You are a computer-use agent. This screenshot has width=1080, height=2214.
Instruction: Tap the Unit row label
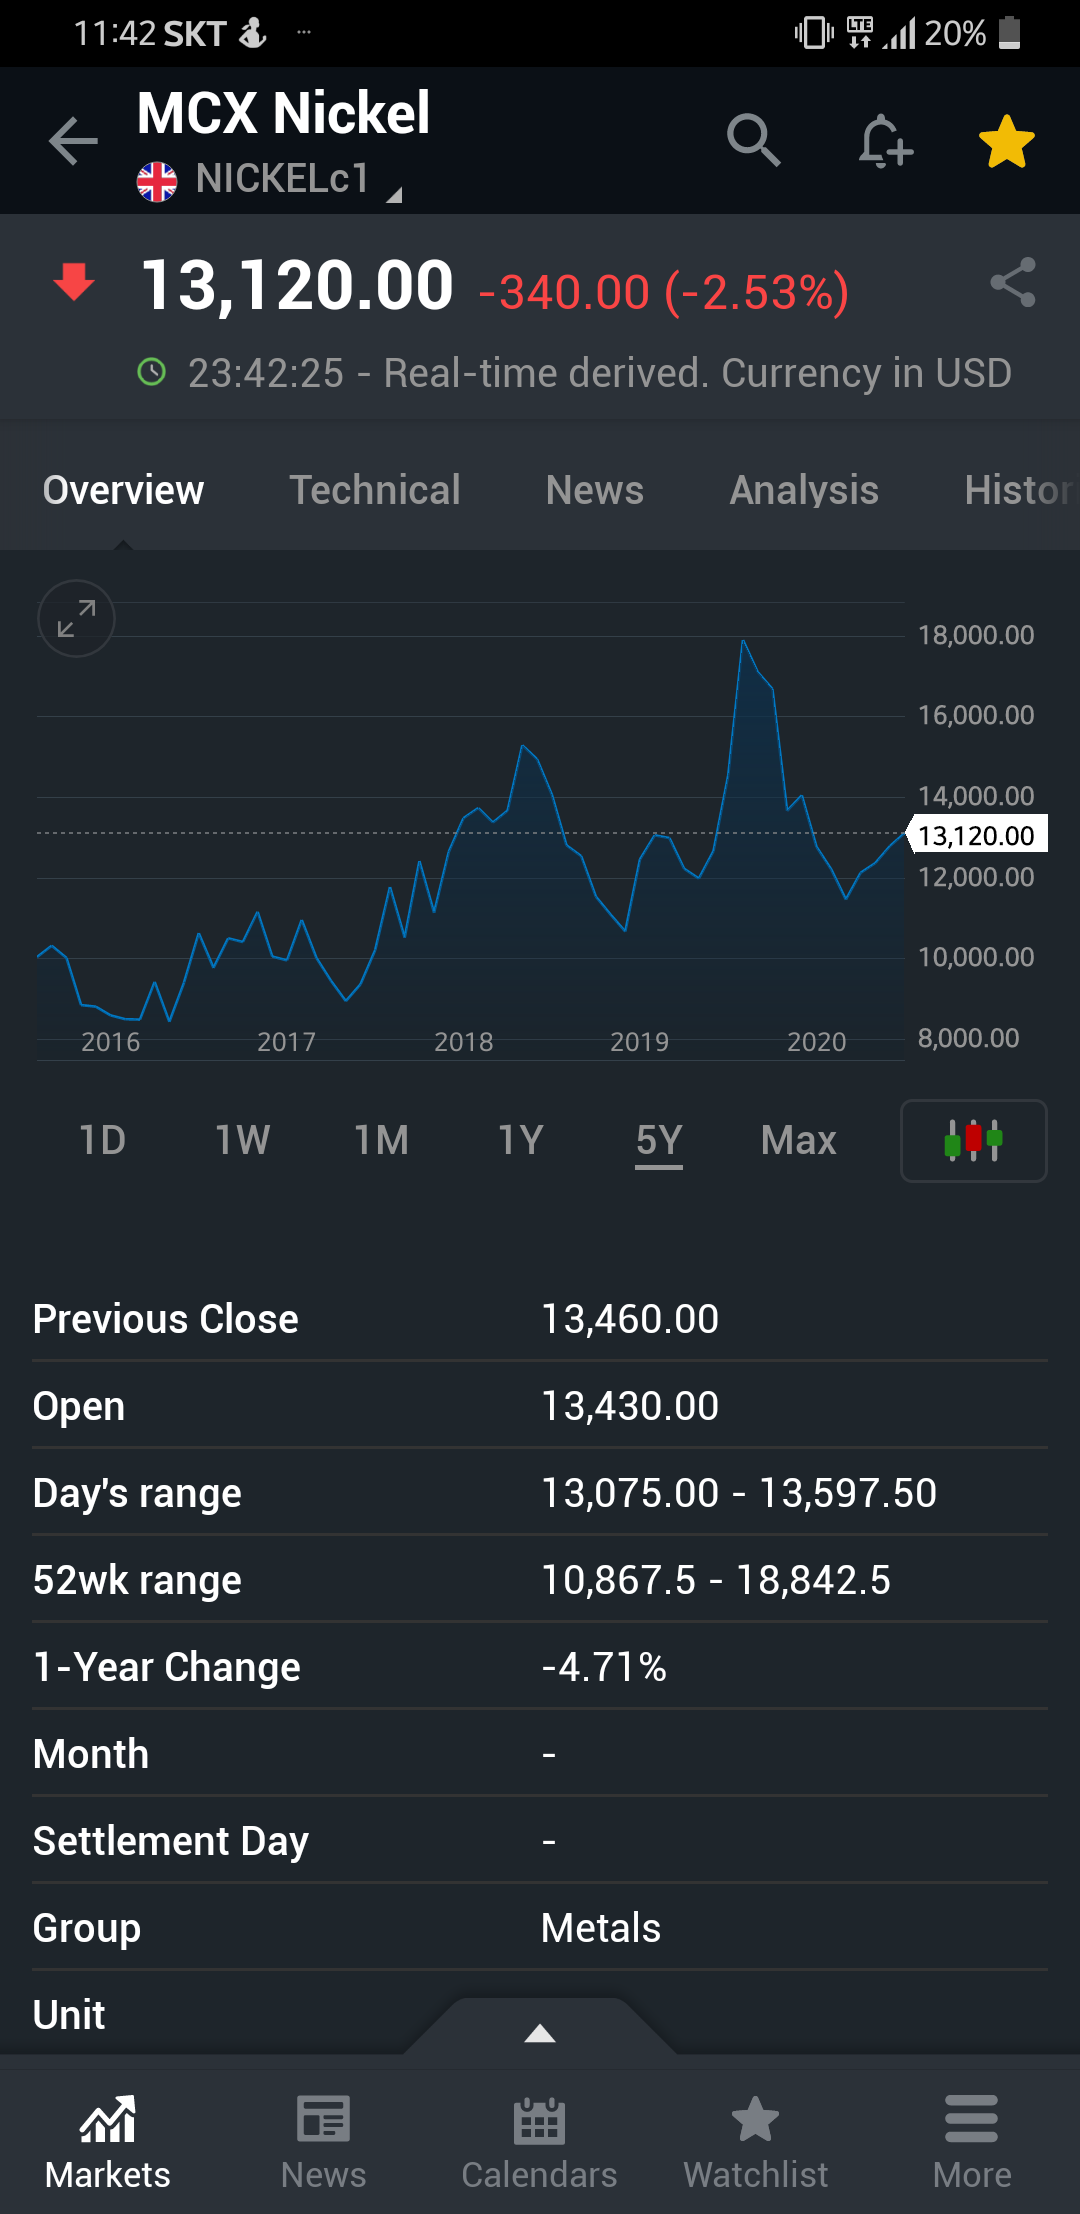pos(69,2015)
